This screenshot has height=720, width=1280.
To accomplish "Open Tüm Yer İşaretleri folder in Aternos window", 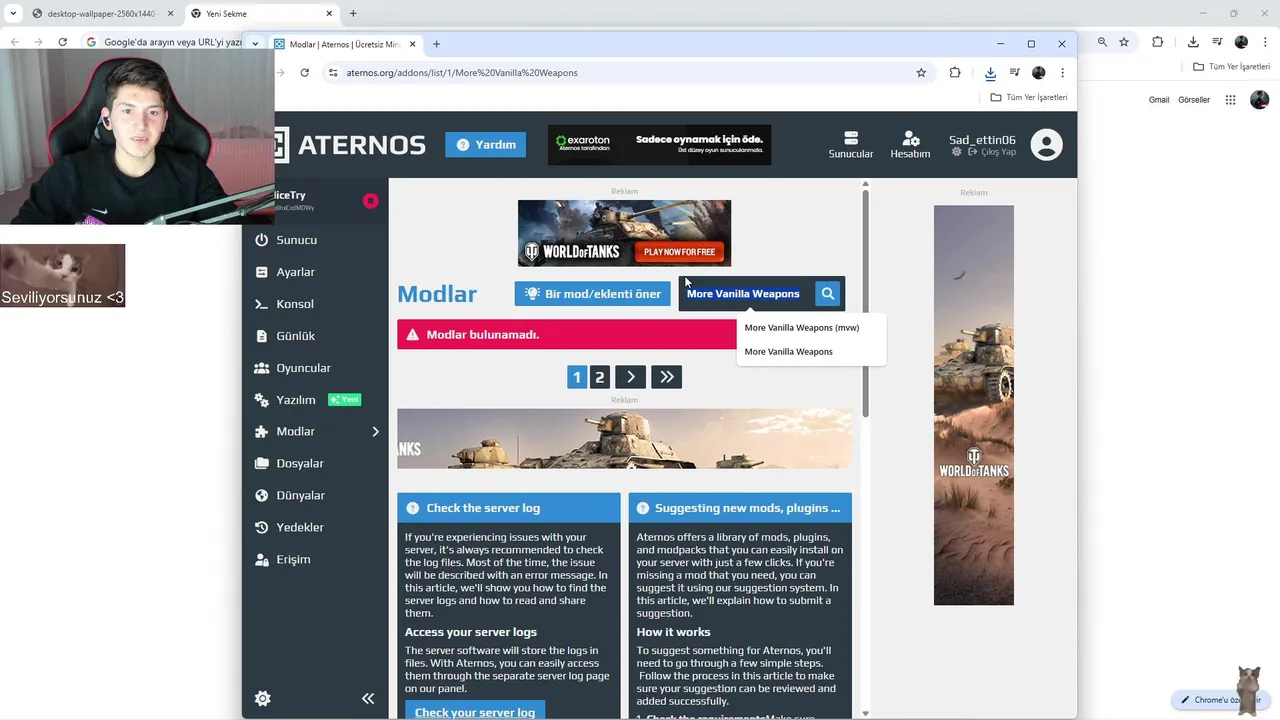I will pyautogui.click(x=1029, y=97).
